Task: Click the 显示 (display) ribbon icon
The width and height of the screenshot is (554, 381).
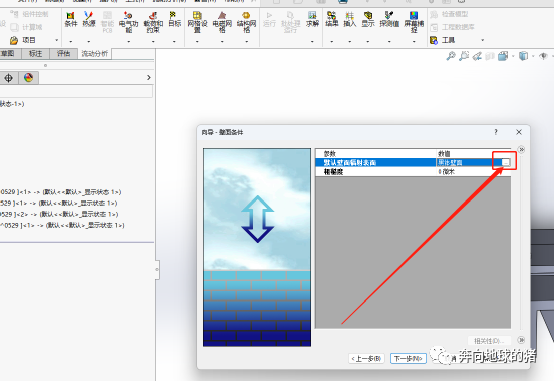Action: pos(368,19)
